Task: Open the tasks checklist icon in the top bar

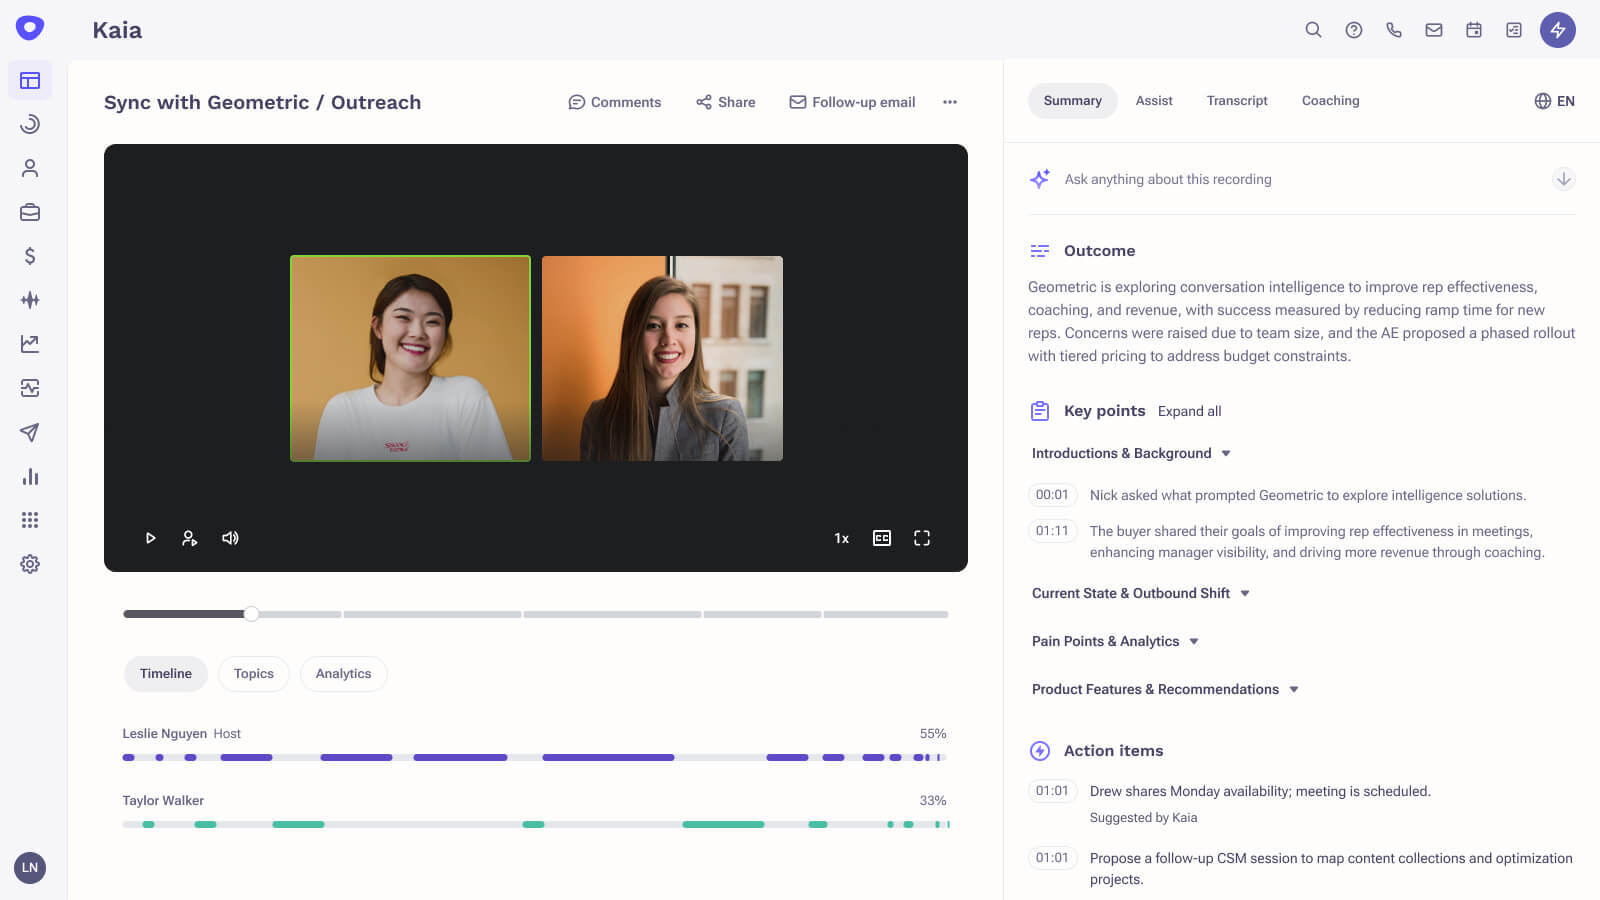Action: (1513, 30)
